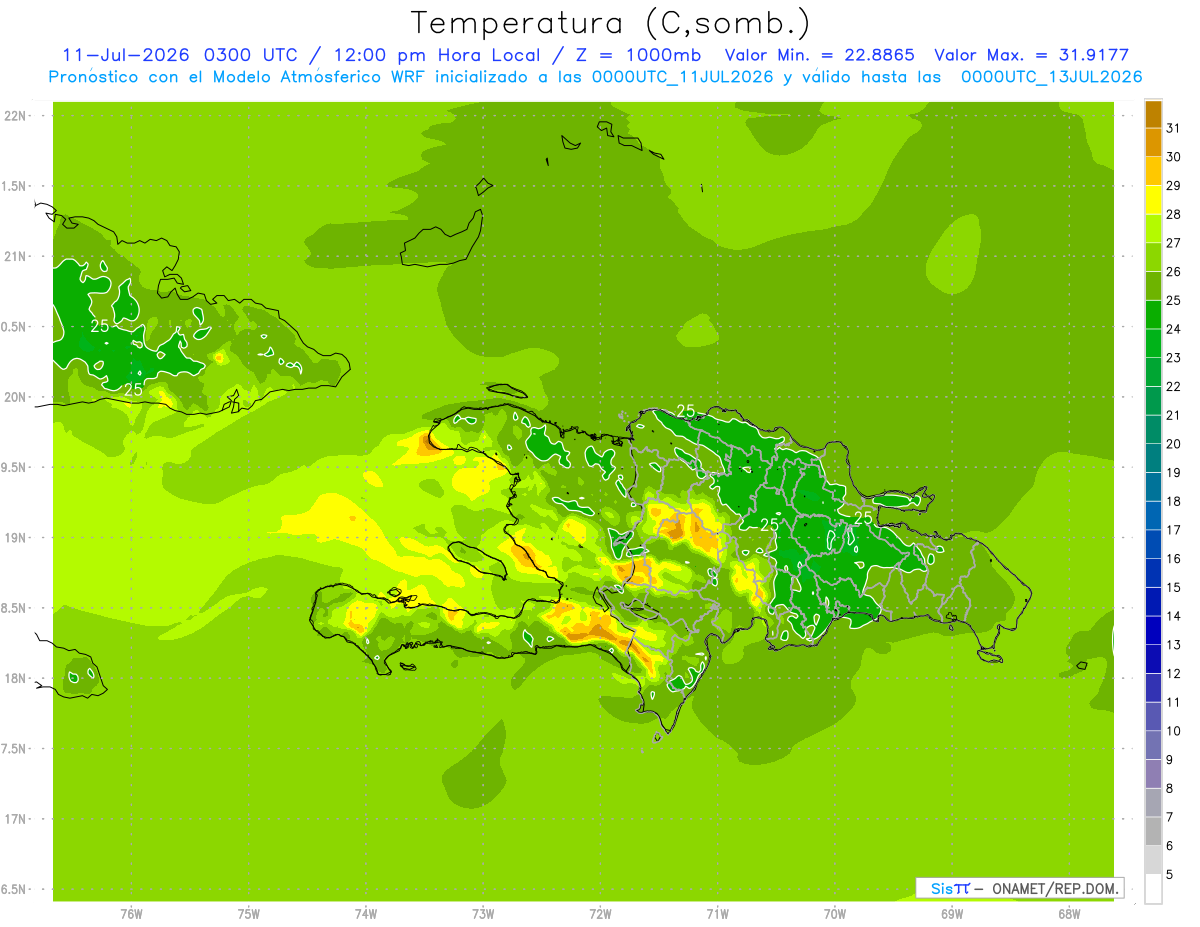Click the 17N latitude axis label
Viewport: 1200px width, 927px height.
[14, 819]
